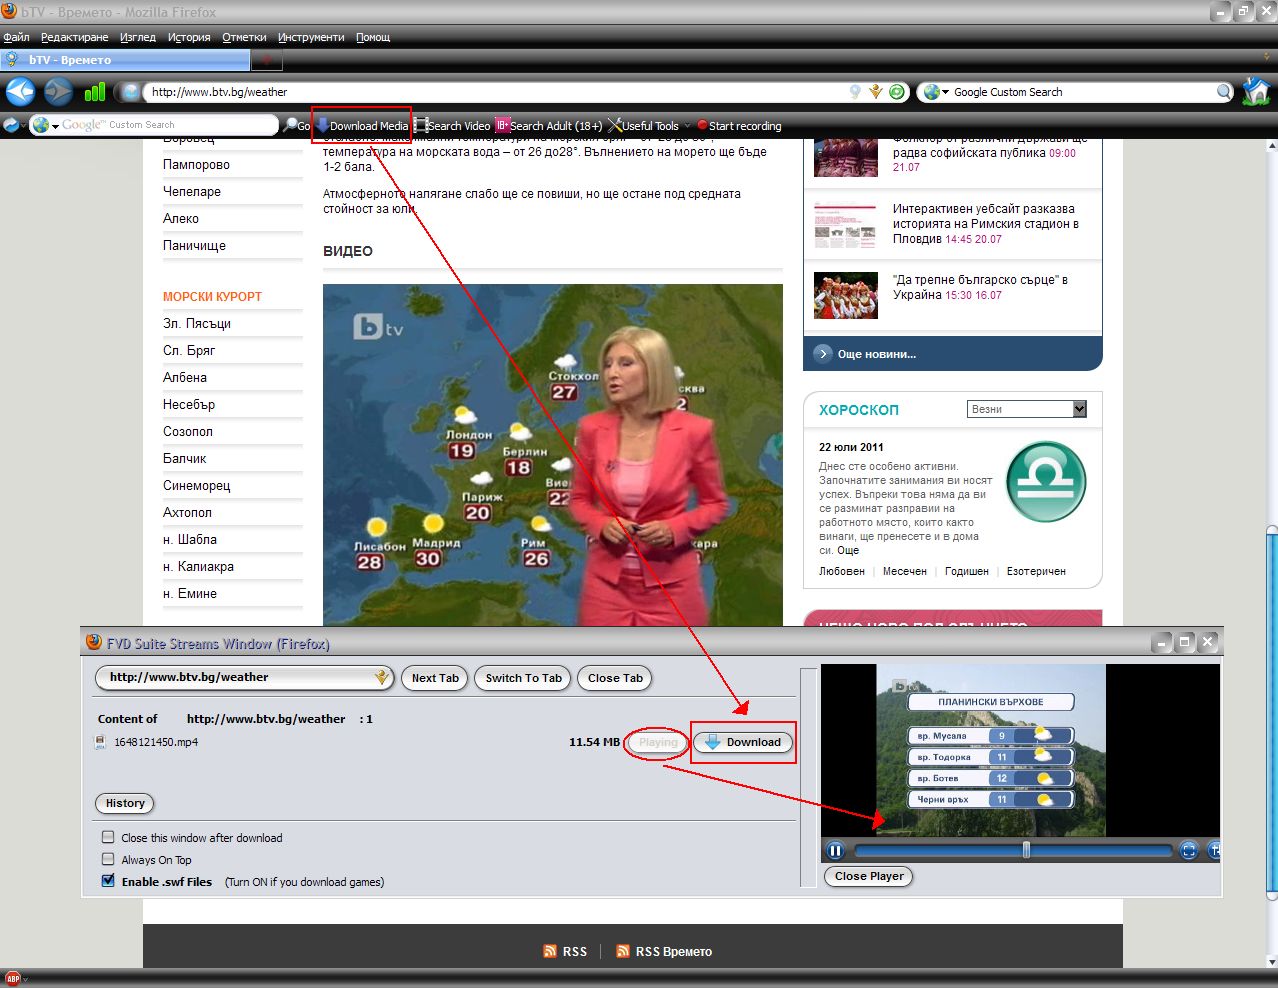Open the История menu
This screenshot has height=988, width=1278.
[x=189, y=37]
